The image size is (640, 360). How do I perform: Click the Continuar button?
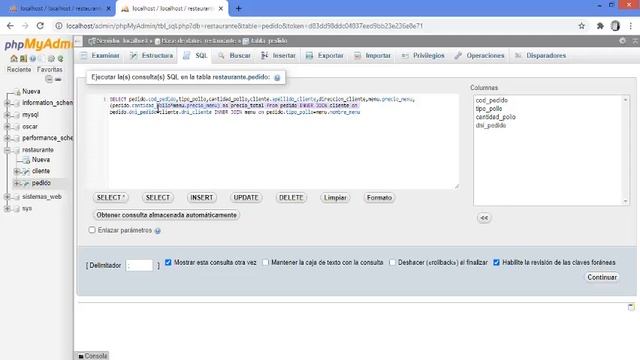click(602, 277)
